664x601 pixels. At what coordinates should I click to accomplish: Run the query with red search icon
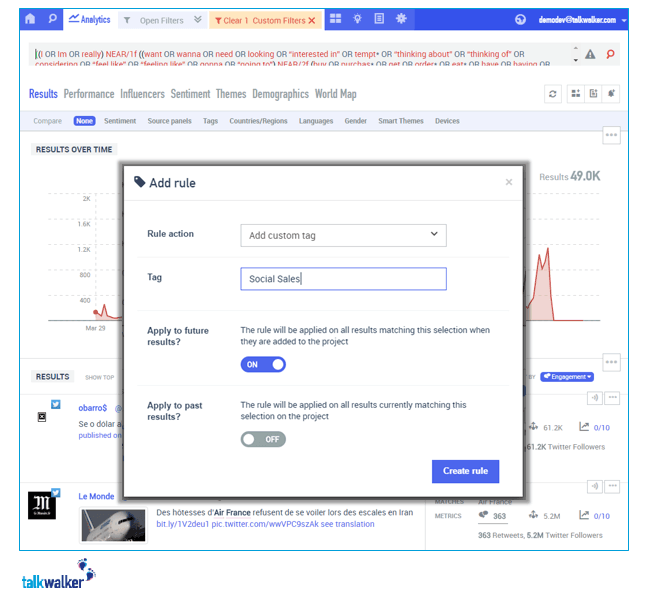[610, 54]
